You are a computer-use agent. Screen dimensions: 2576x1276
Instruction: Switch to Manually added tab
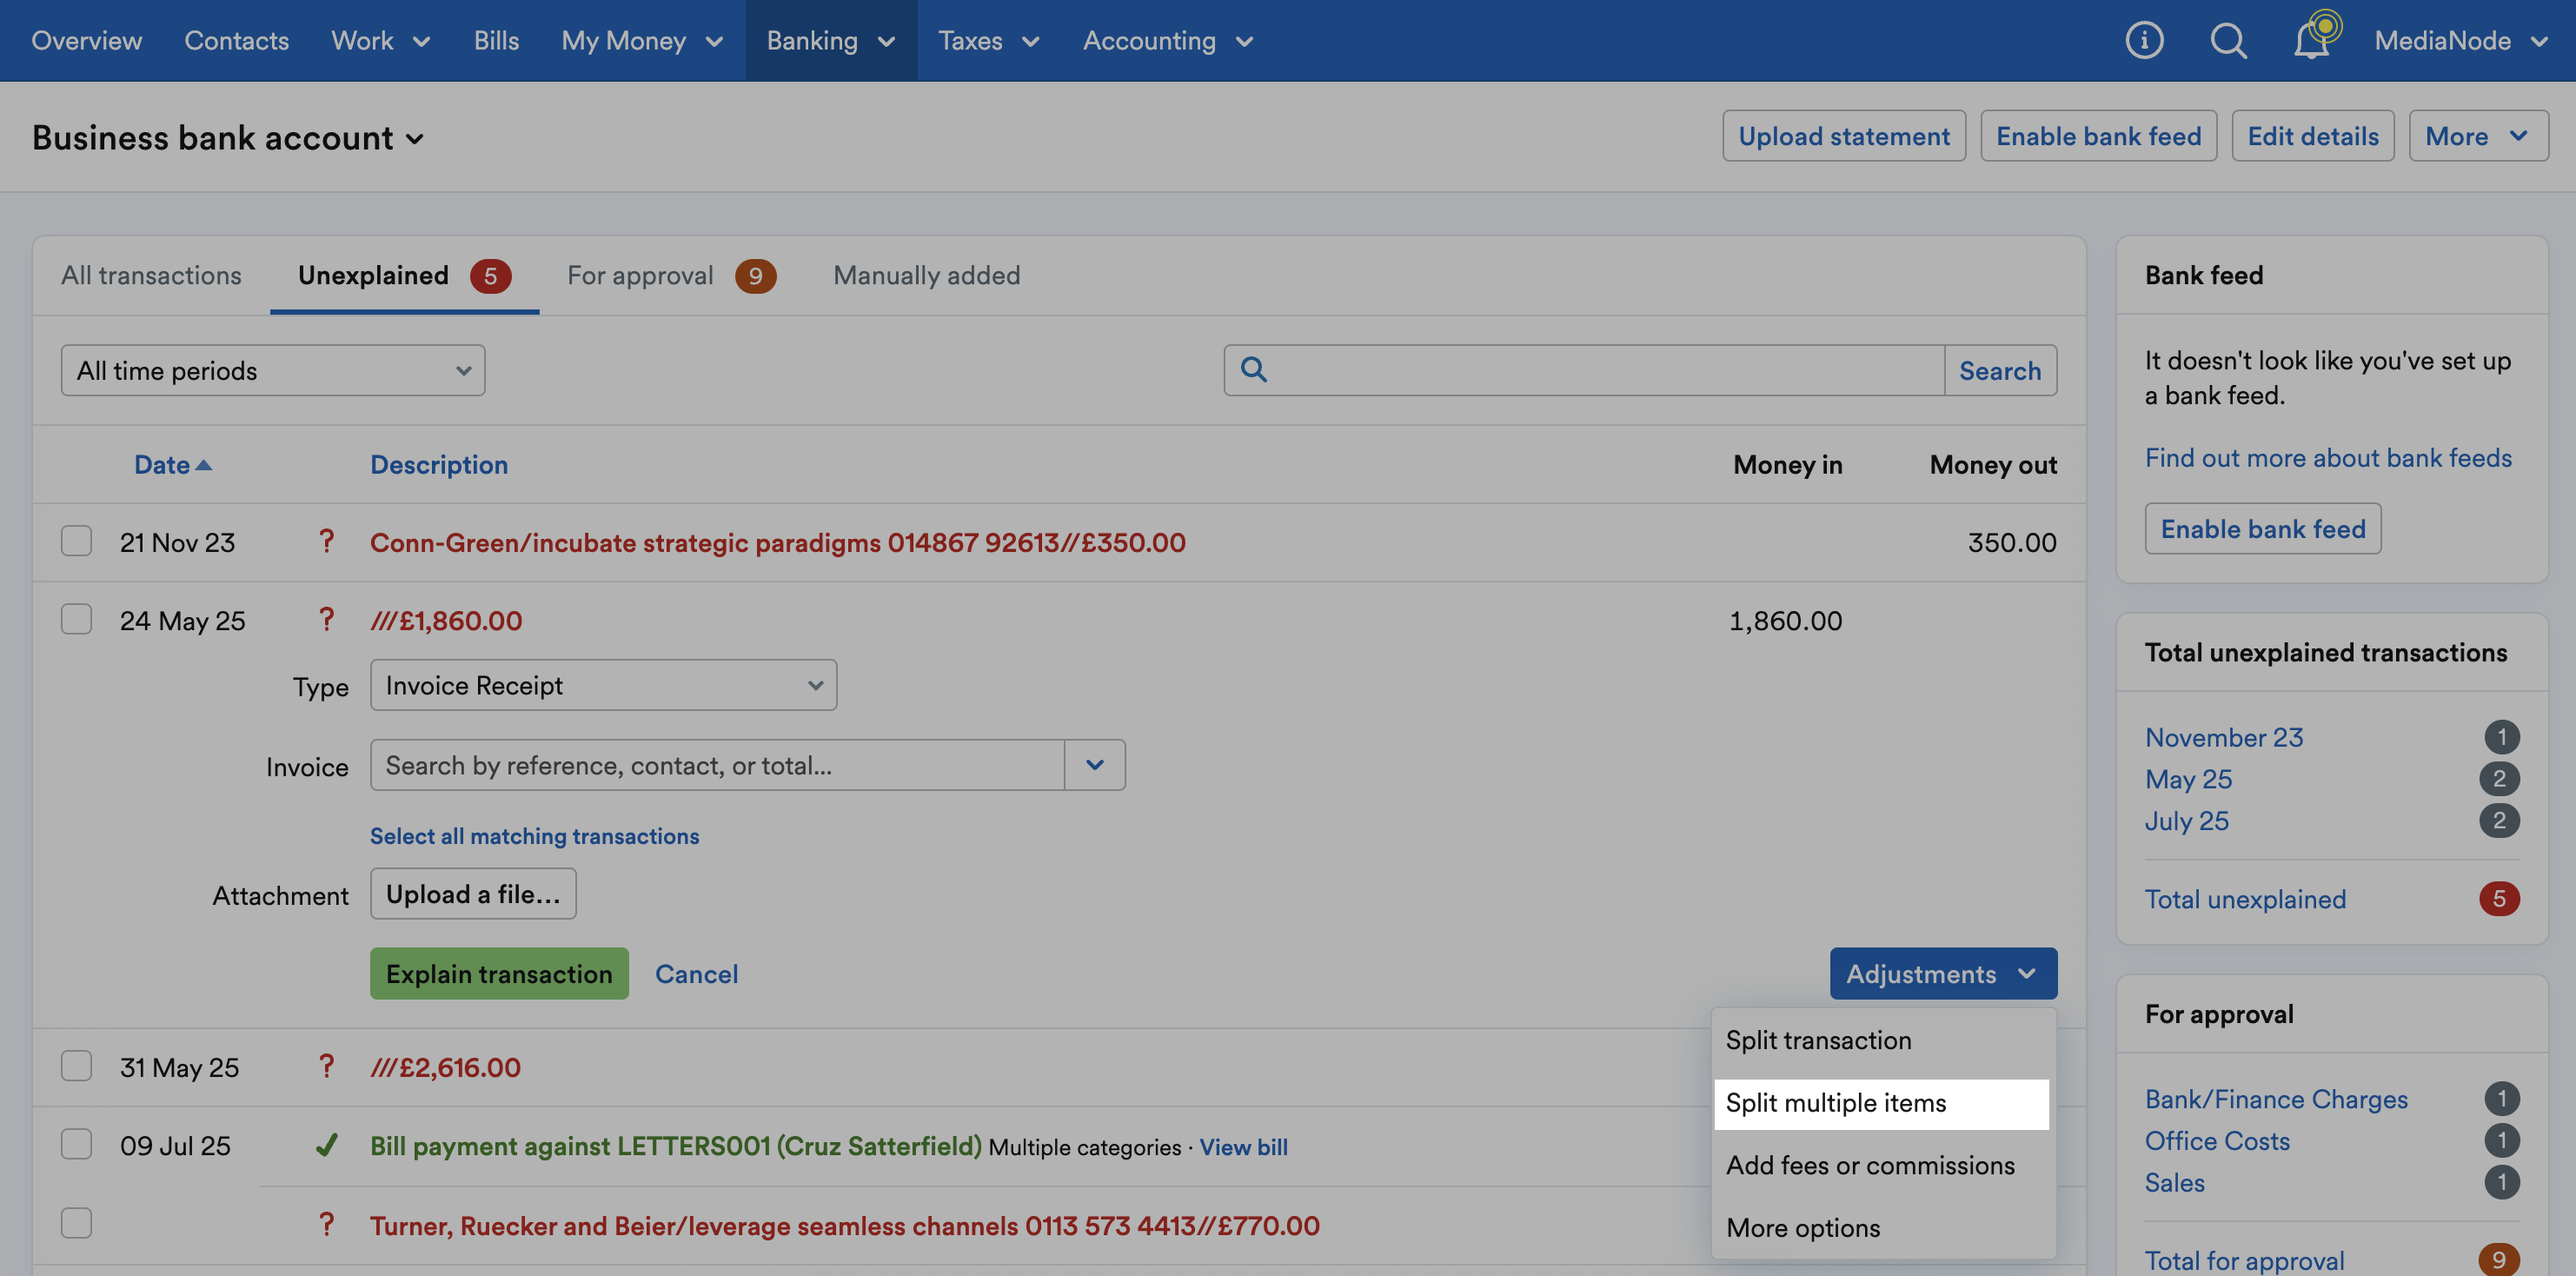tap(927, 275)
